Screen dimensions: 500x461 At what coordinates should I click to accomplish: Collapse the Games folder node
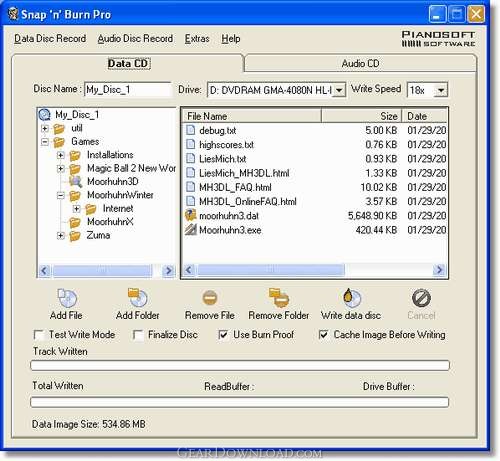45,142
